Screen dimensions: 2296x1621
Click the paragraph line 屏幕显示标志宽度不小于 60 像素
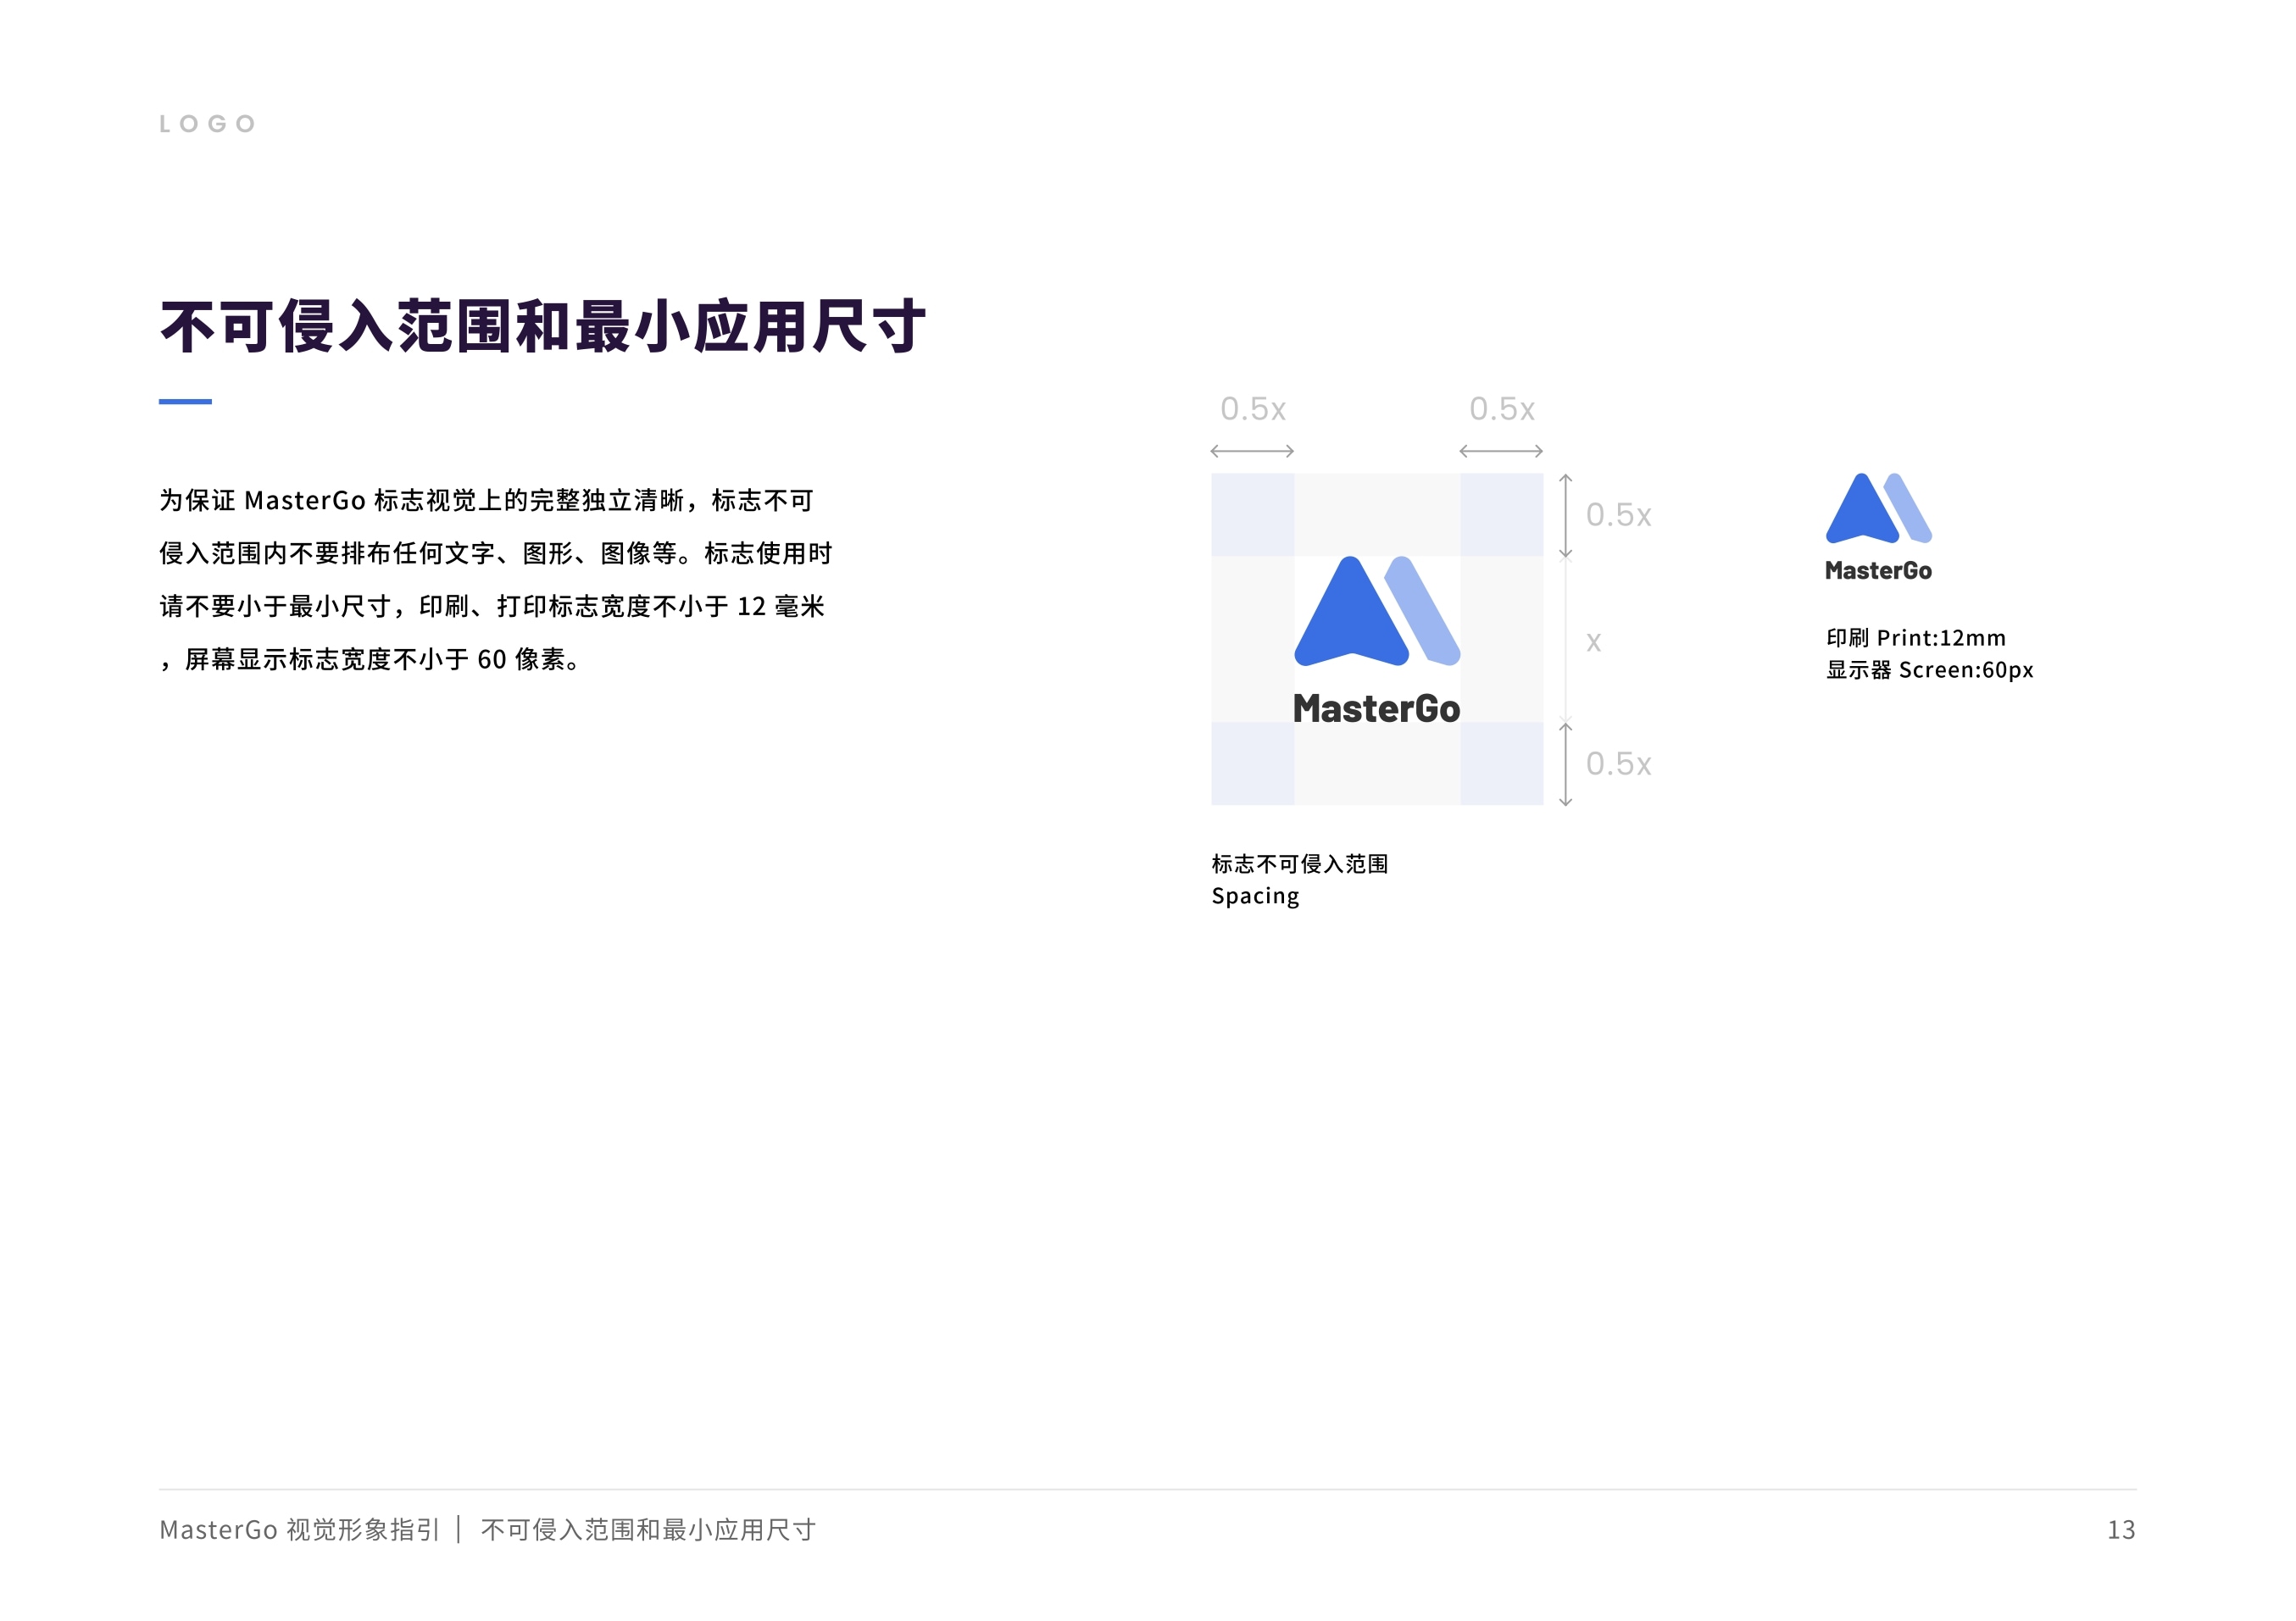pos(372,659)
